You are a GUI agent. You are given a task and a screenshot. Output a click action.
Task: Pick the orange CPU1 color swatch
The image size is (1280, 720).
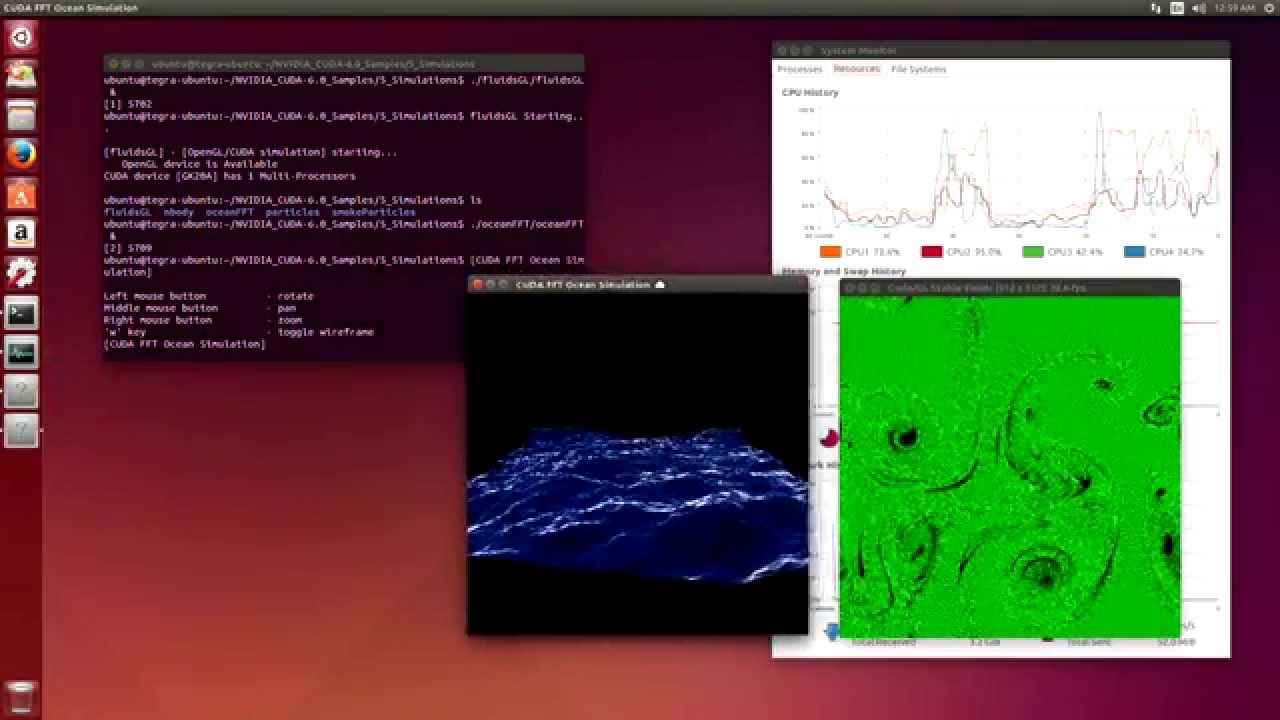830,252
